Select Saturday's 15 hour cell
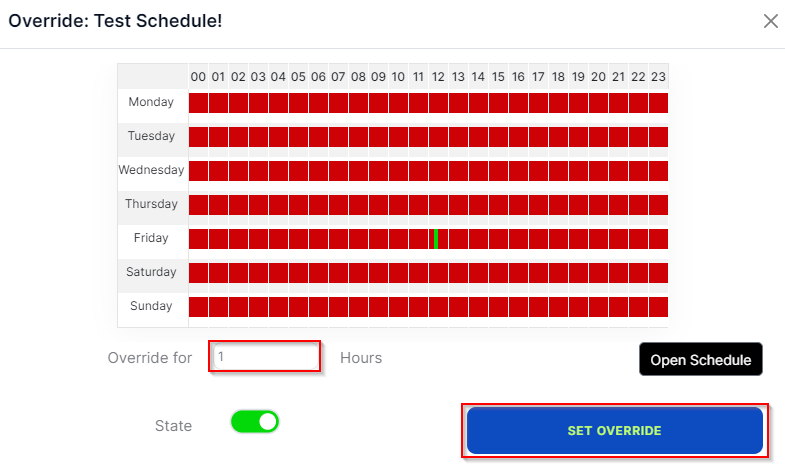 point(498,273)
